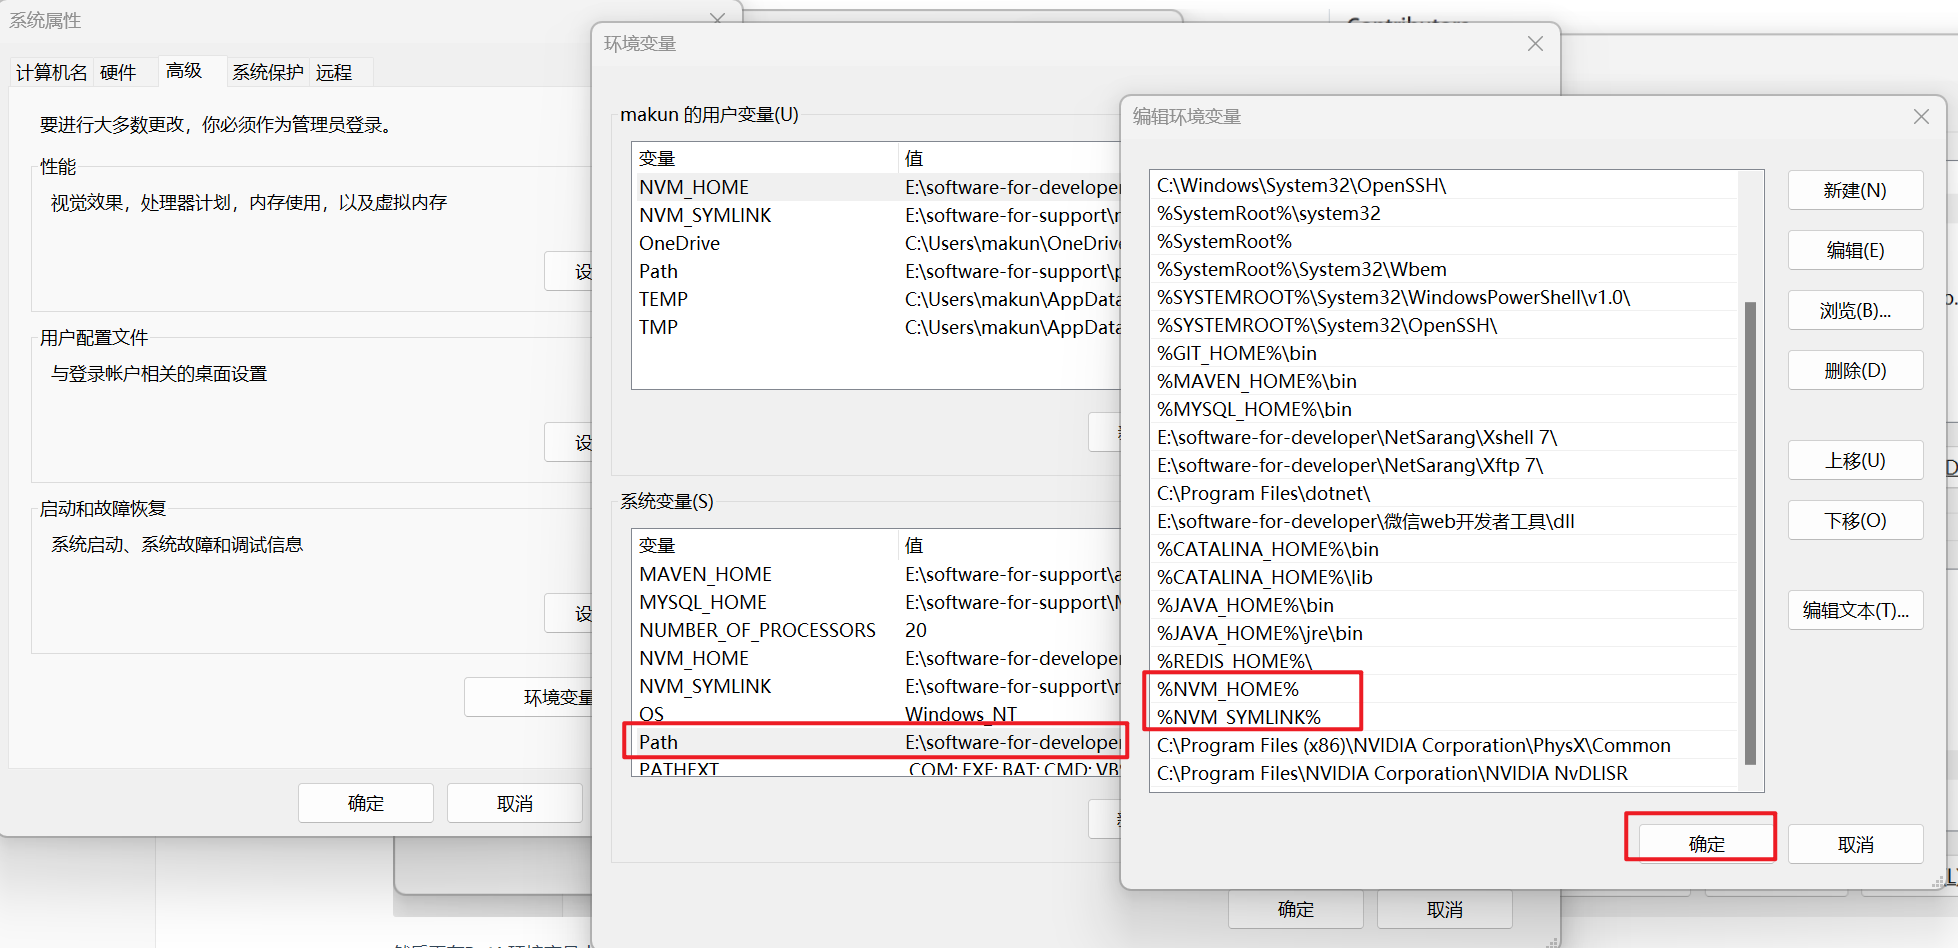The height and width of the screenshot is (948, 1958).
Task: Click 变量 column header in user variables
Action: tap(765, 158)
